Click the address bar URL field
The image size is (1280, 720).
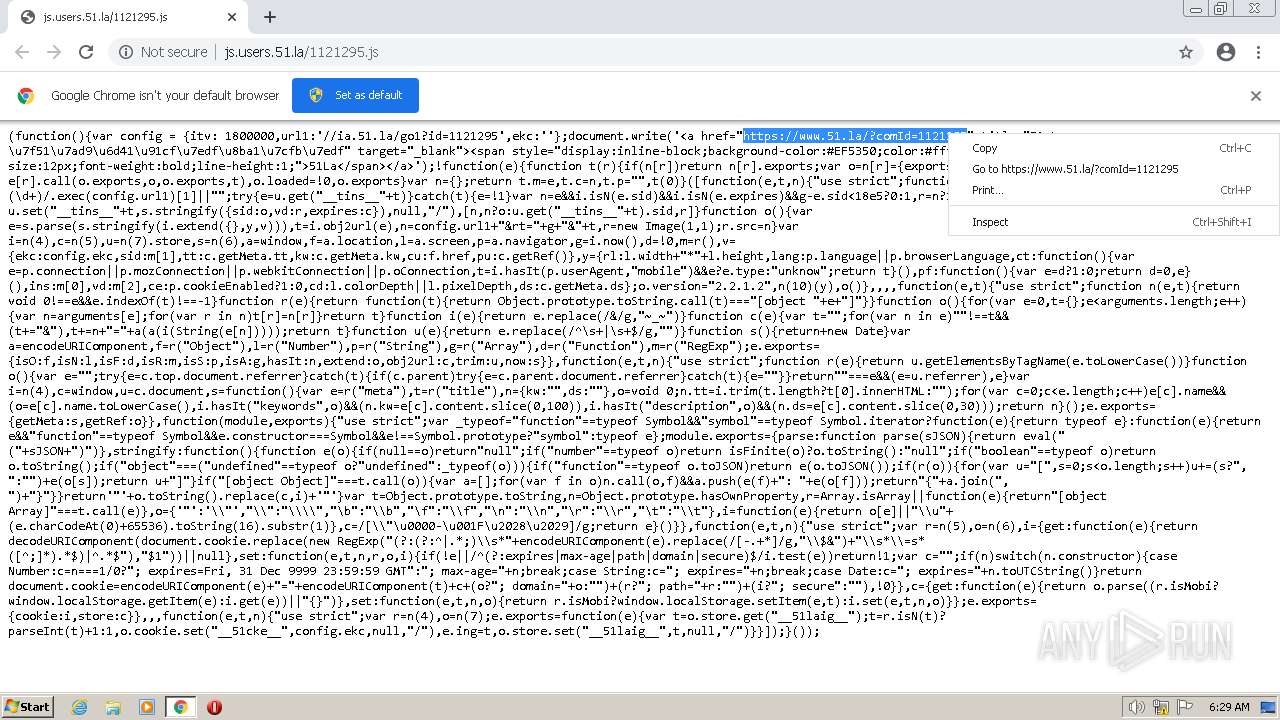click(640, 52)
